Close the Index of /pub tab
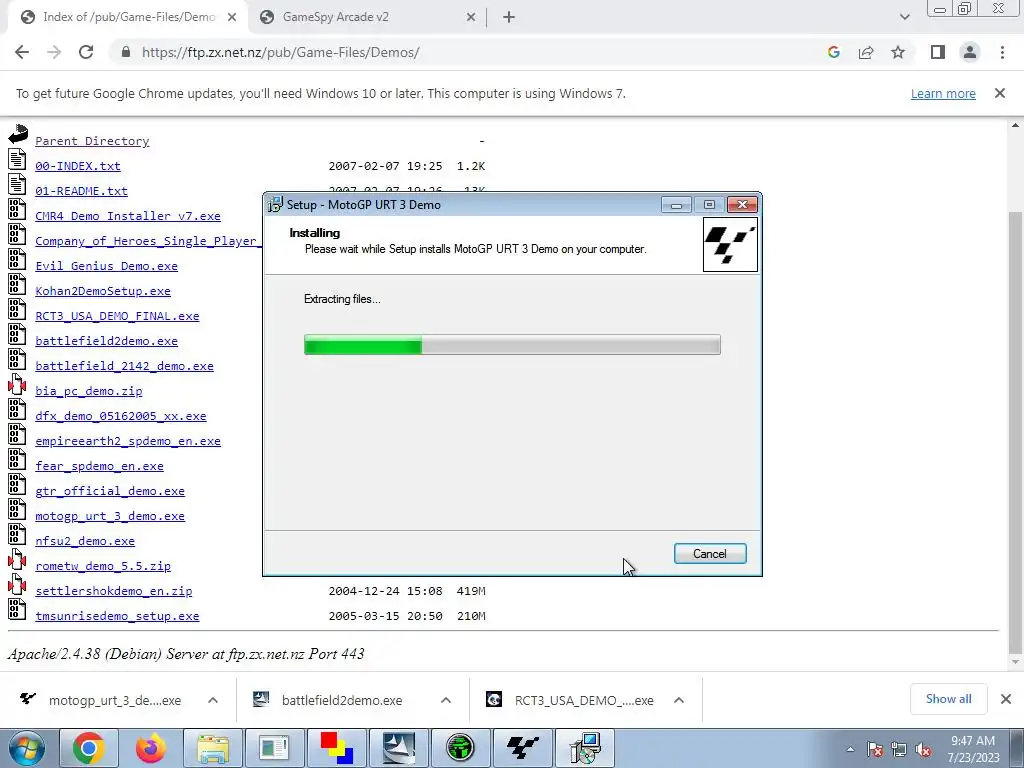The height and width of the screenshot is (768, 1024). click(232, 17)
